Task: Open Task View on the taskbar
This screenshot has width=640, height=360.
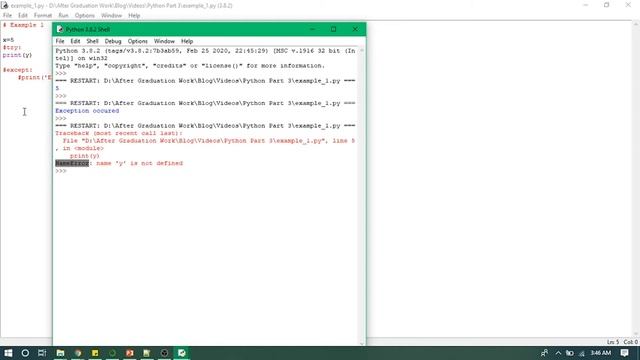Action: point(42,353)
